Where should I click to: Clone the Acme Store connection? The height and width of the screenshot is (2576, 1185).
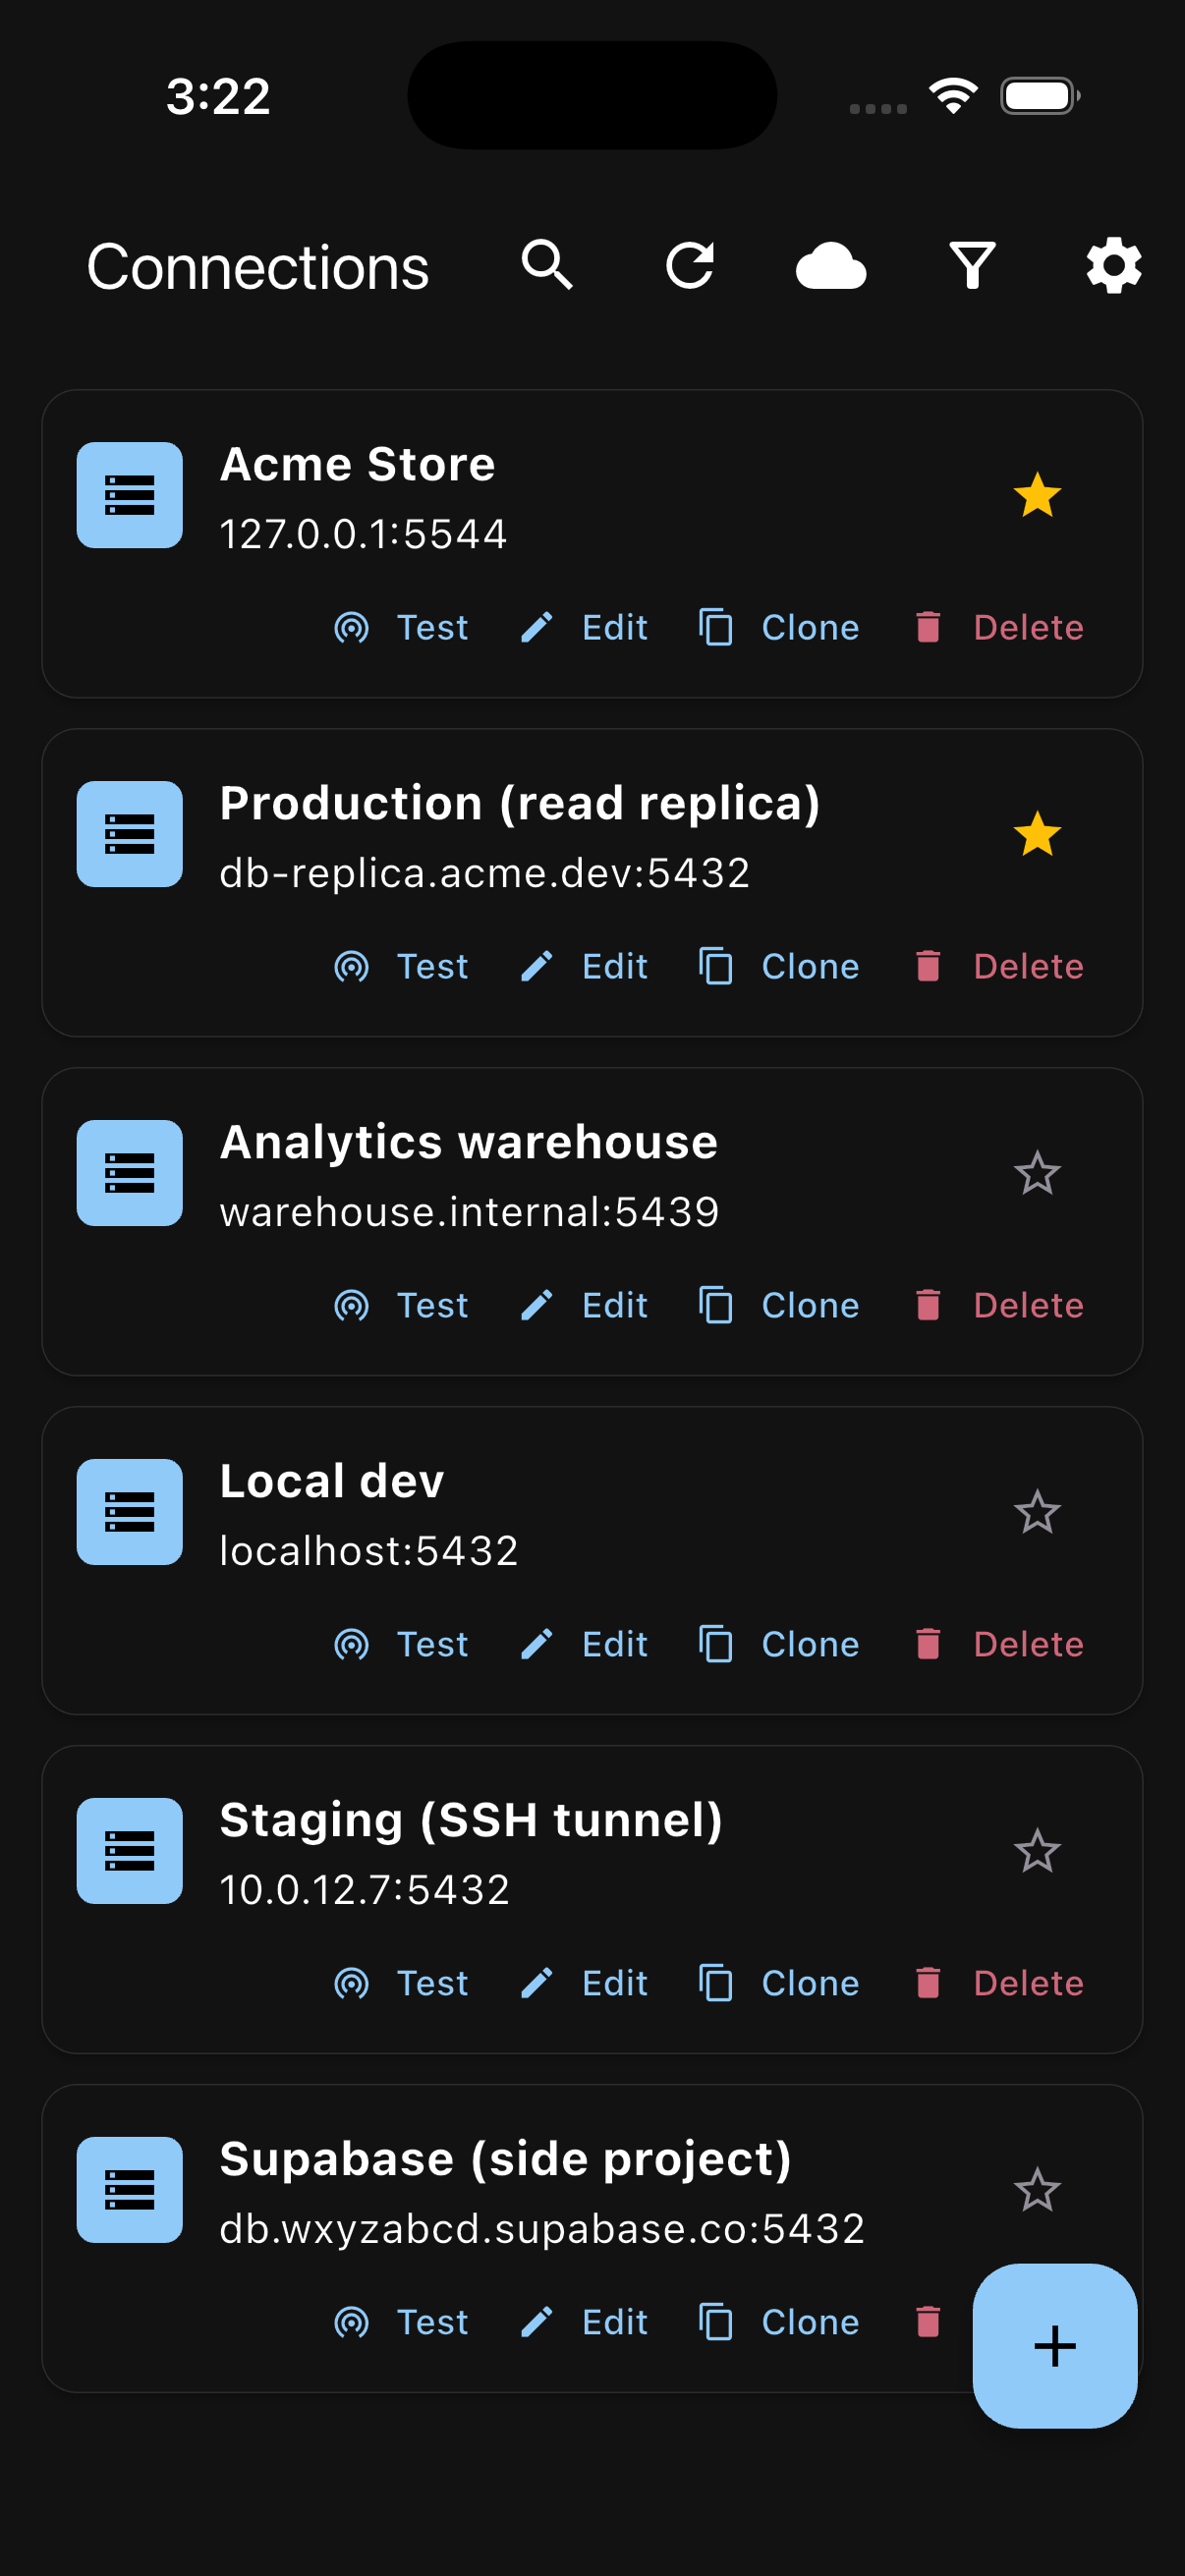point(779,628)
